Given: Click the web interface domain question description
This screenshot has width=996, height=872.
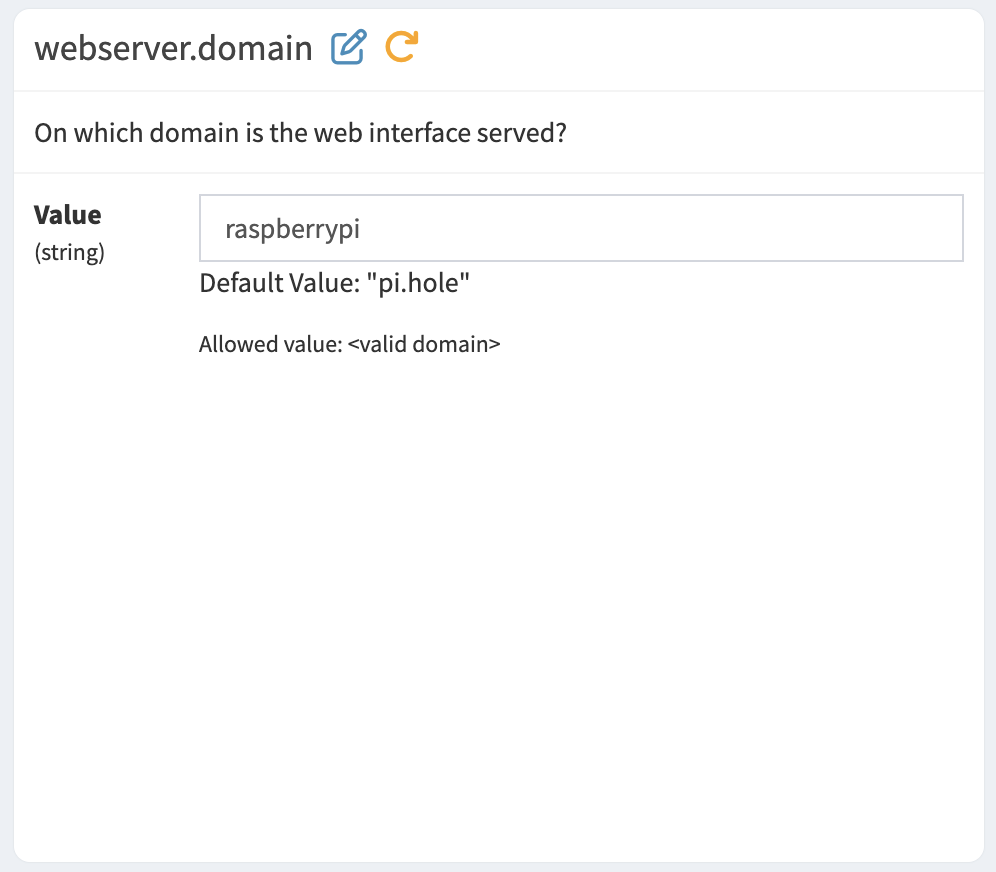Looking at the screenshot, I should click(x=300, y=133).
